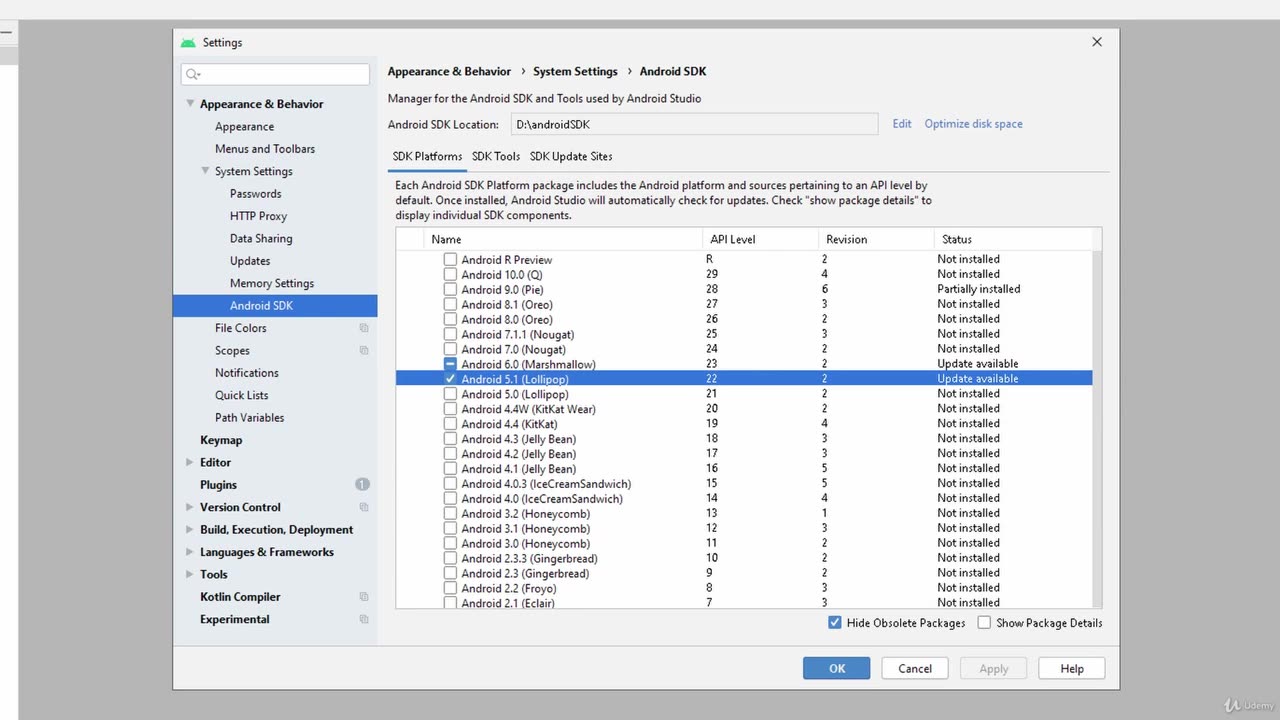Click the Apply button
The height and width of the screenshot is (720, 1280).
click(994, 669)
